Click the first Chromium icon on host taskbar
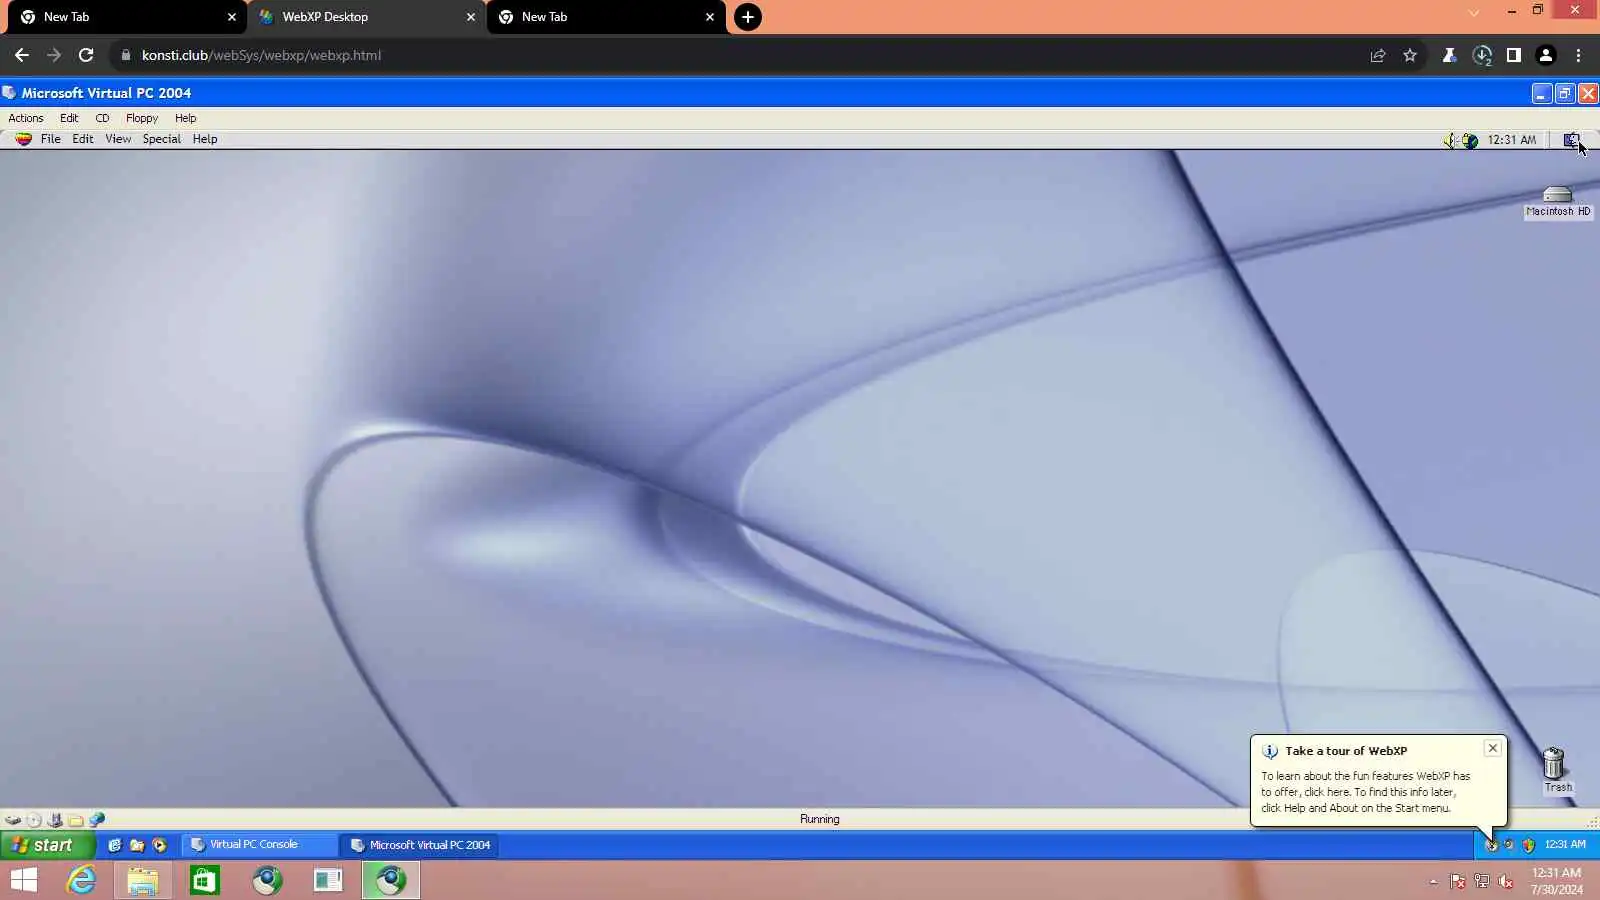This screenshot has width=1600, height=900. pos(267,880)
